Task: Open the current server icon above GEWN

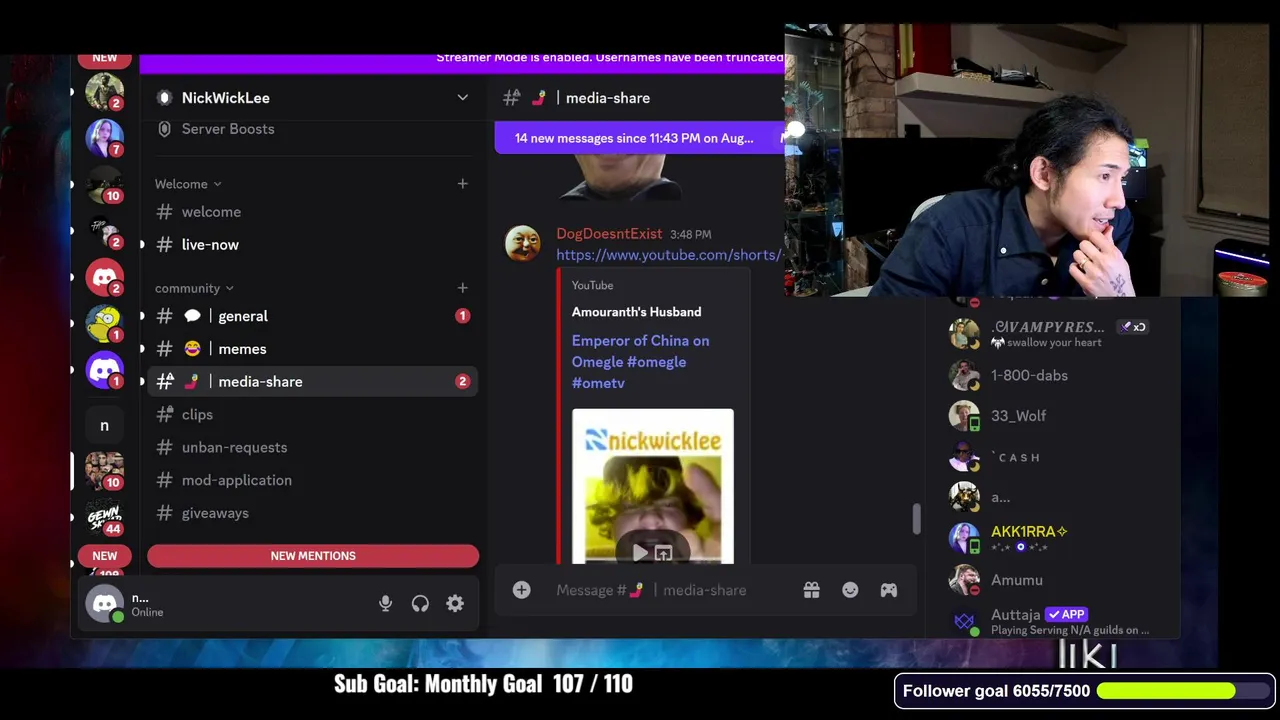Action: 104,471
